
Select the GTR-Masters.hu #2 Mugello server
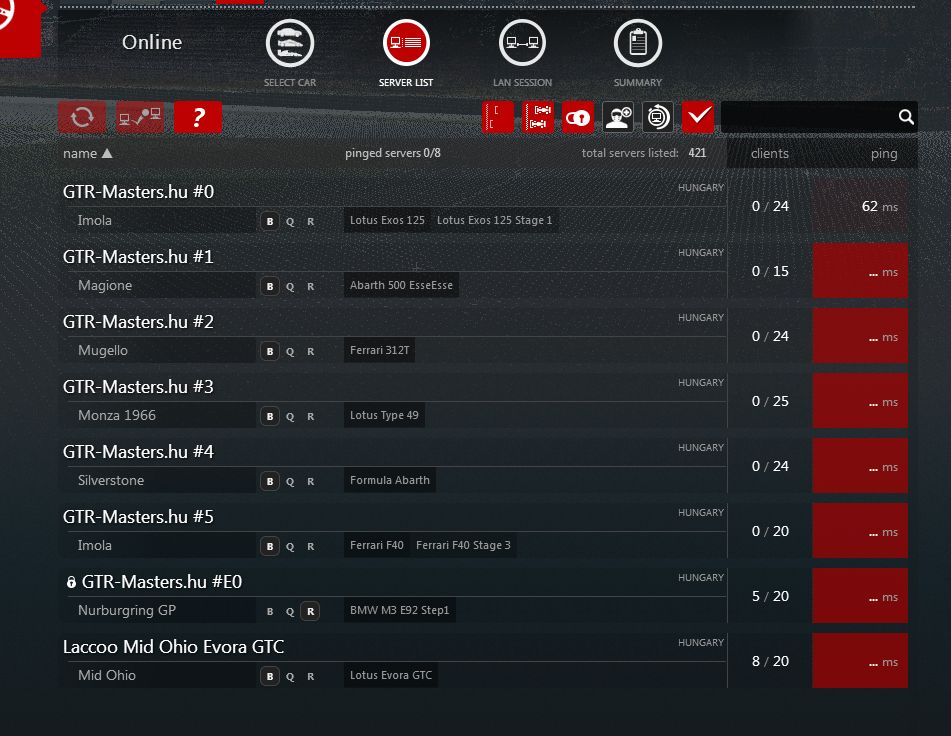(x=138, y=322)
